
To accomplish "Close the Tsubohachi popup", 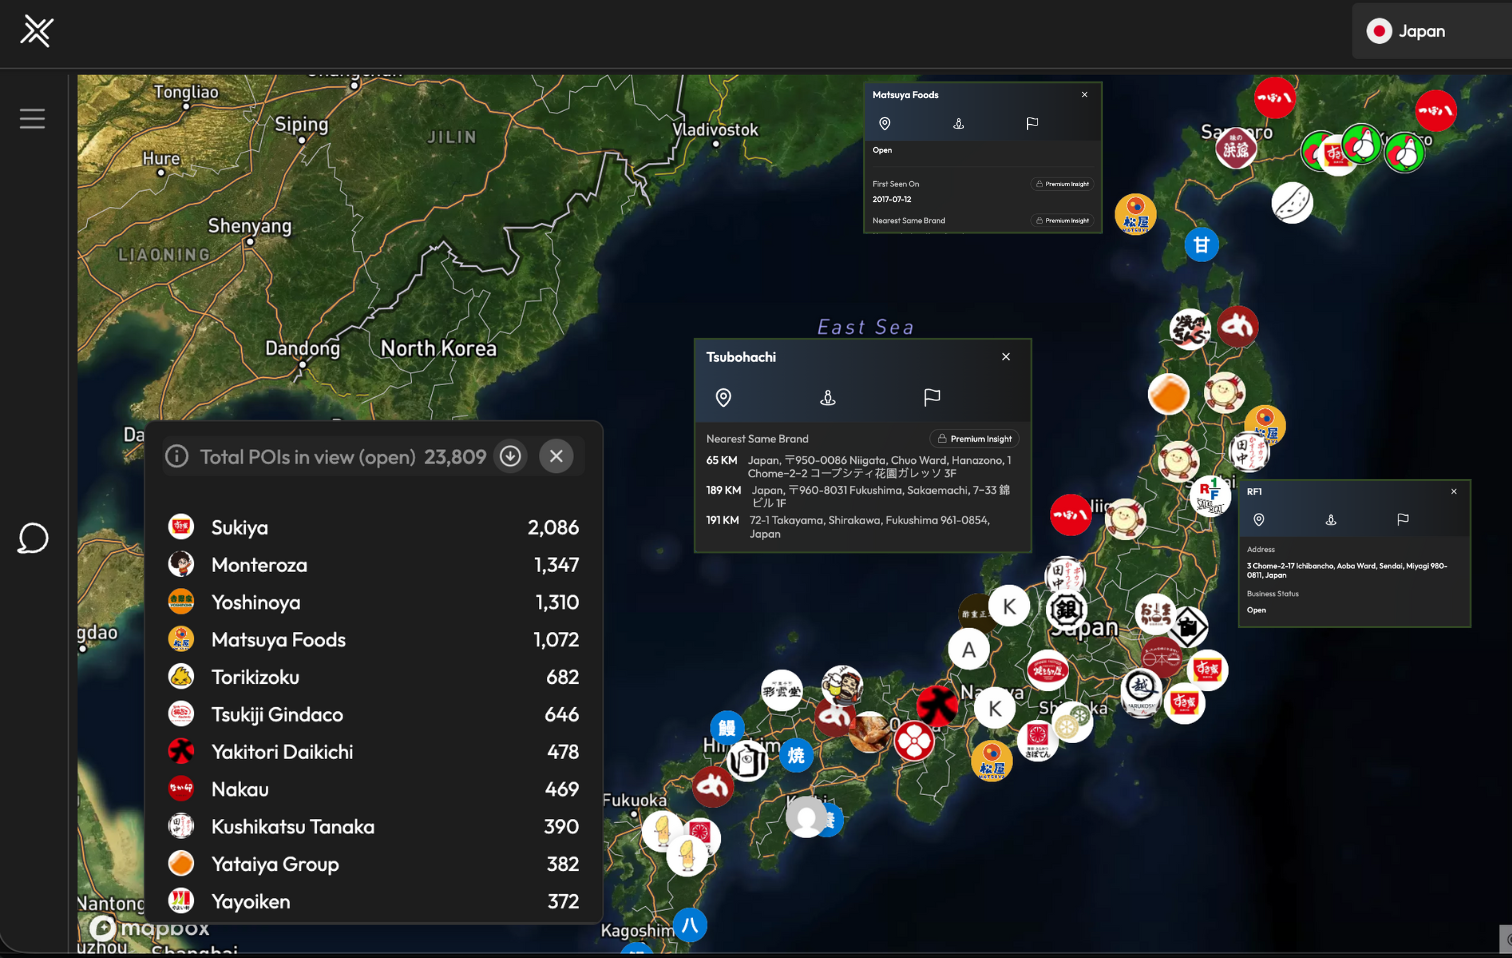I will tap(1006, 357).
